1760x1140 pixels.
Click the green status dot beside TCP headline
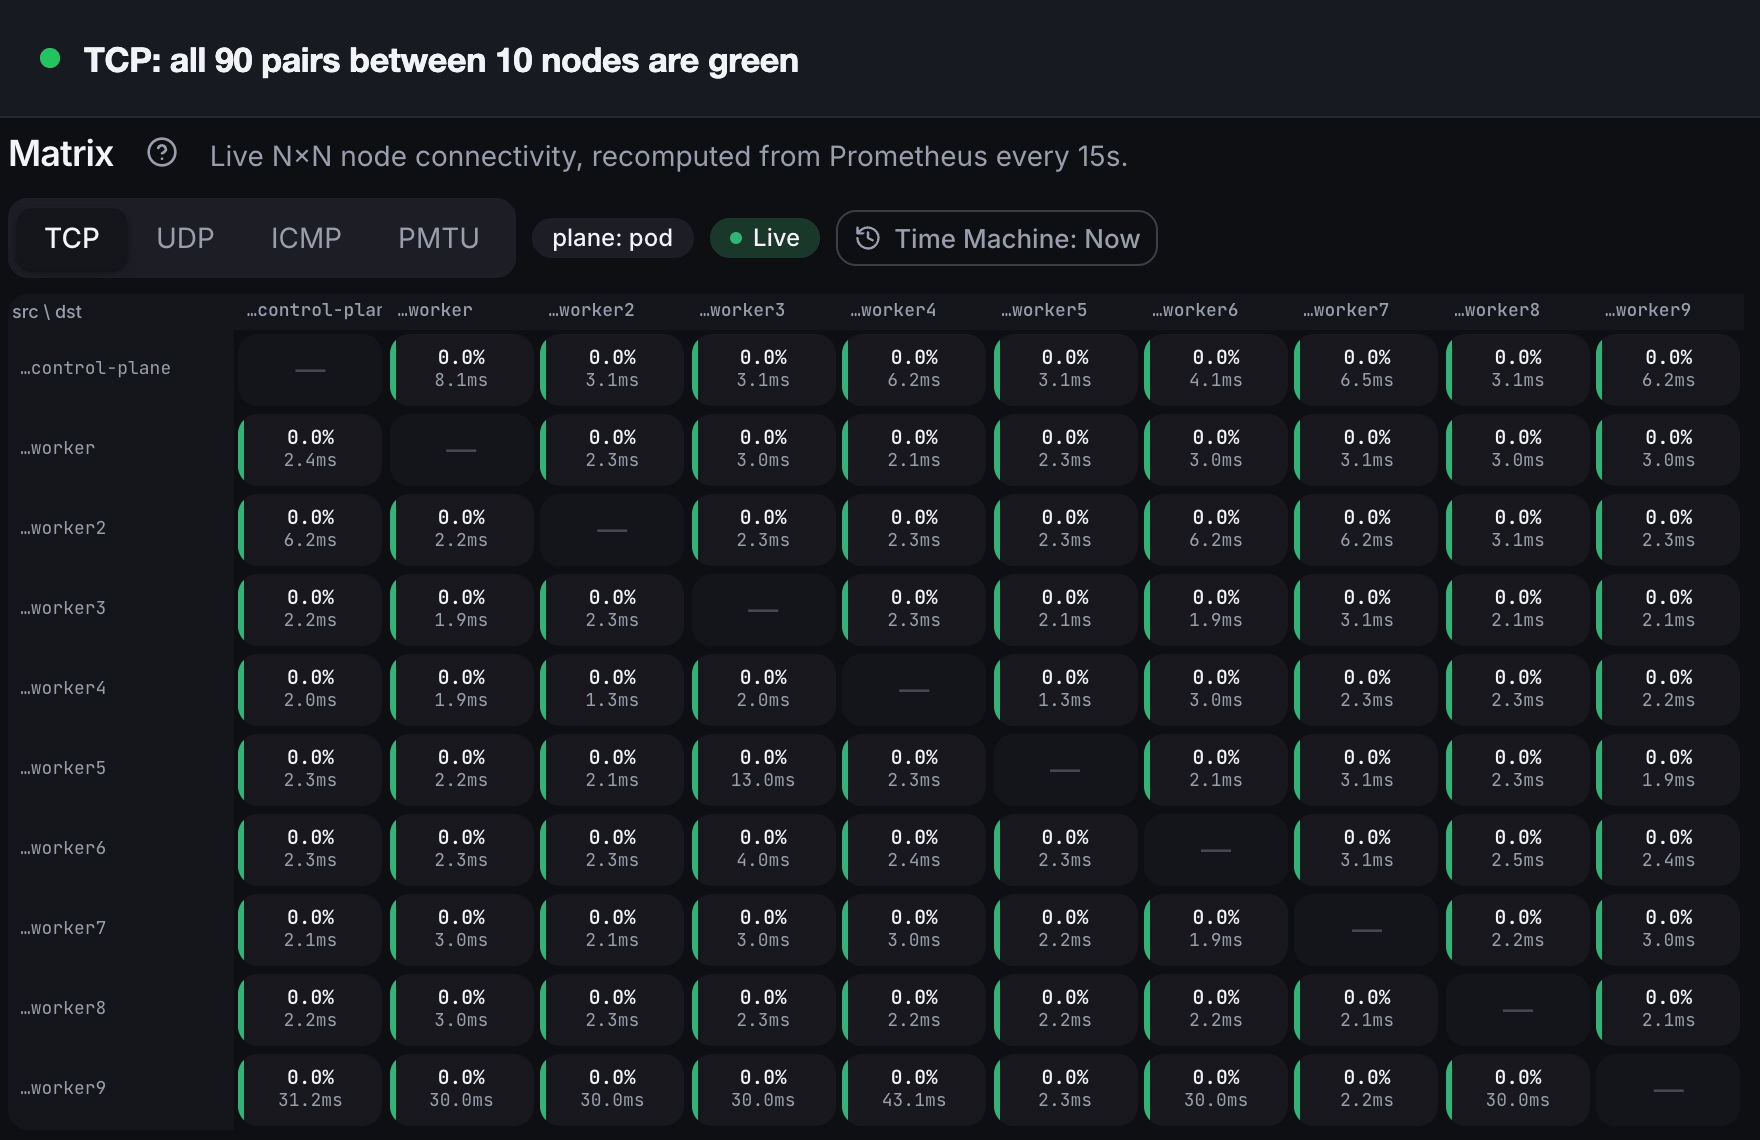[50, 59]
